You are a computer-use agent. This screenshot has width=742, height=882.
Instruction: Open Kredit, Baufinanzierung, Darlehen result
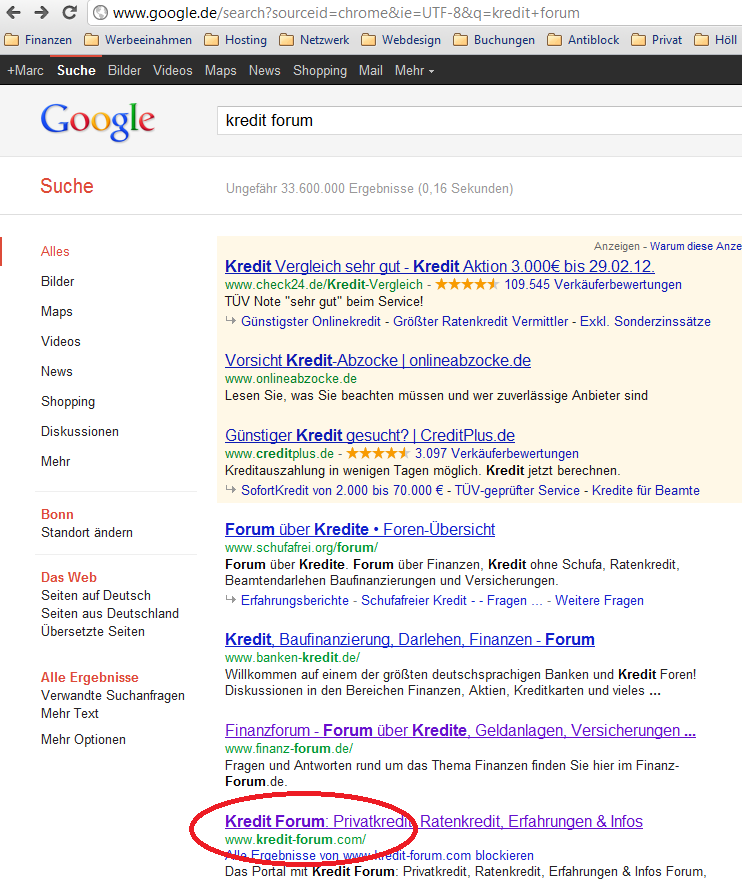click(410, 640)
